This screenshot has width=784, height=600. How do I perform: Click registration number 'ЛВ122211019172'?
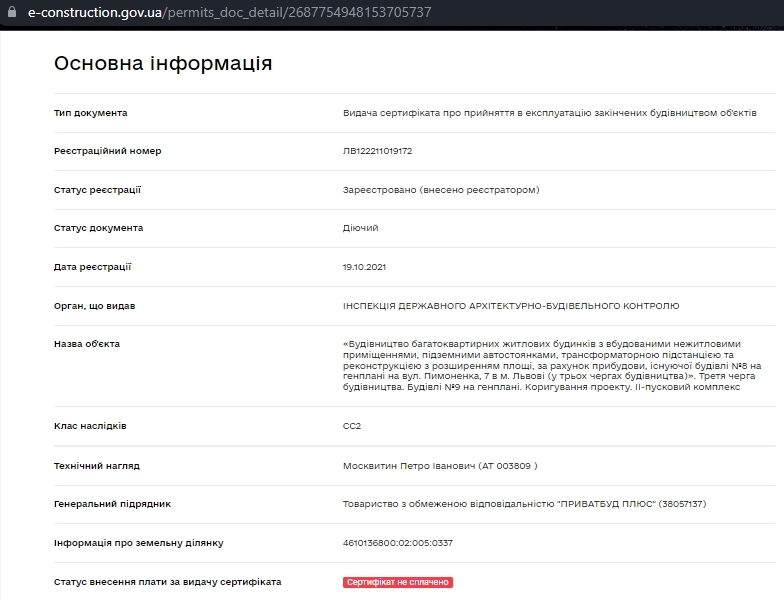(378, 151)
